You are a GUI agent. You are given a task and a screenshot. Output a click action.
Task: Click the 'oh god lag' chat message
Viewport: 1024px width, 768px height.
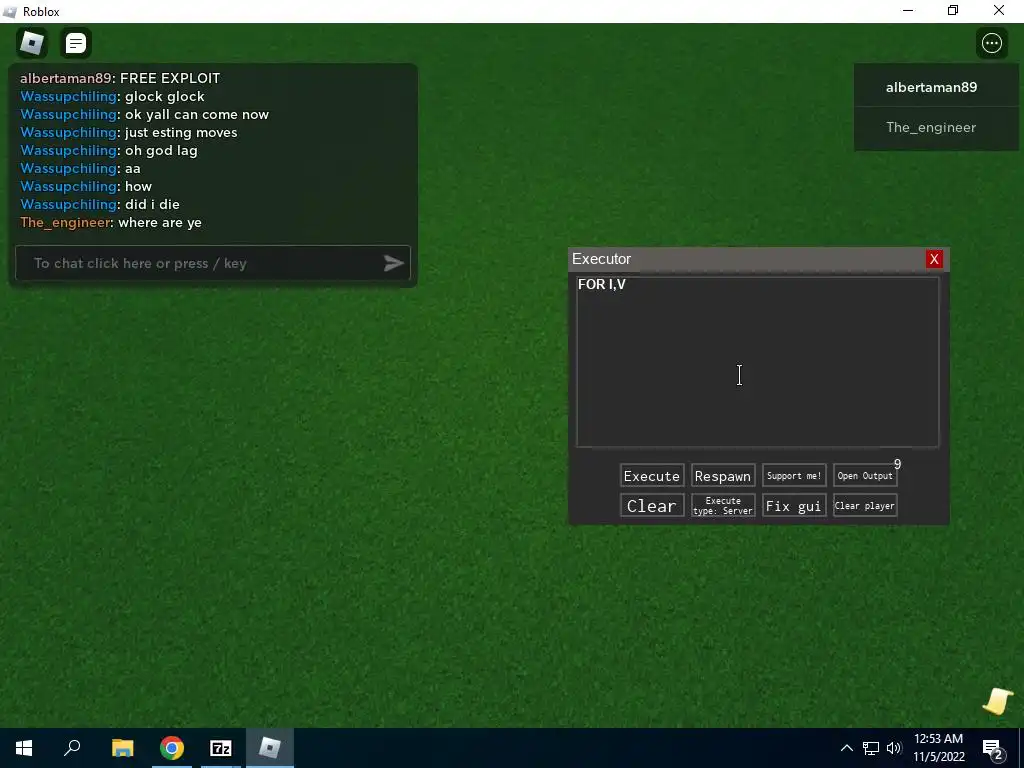pos(161,150)
